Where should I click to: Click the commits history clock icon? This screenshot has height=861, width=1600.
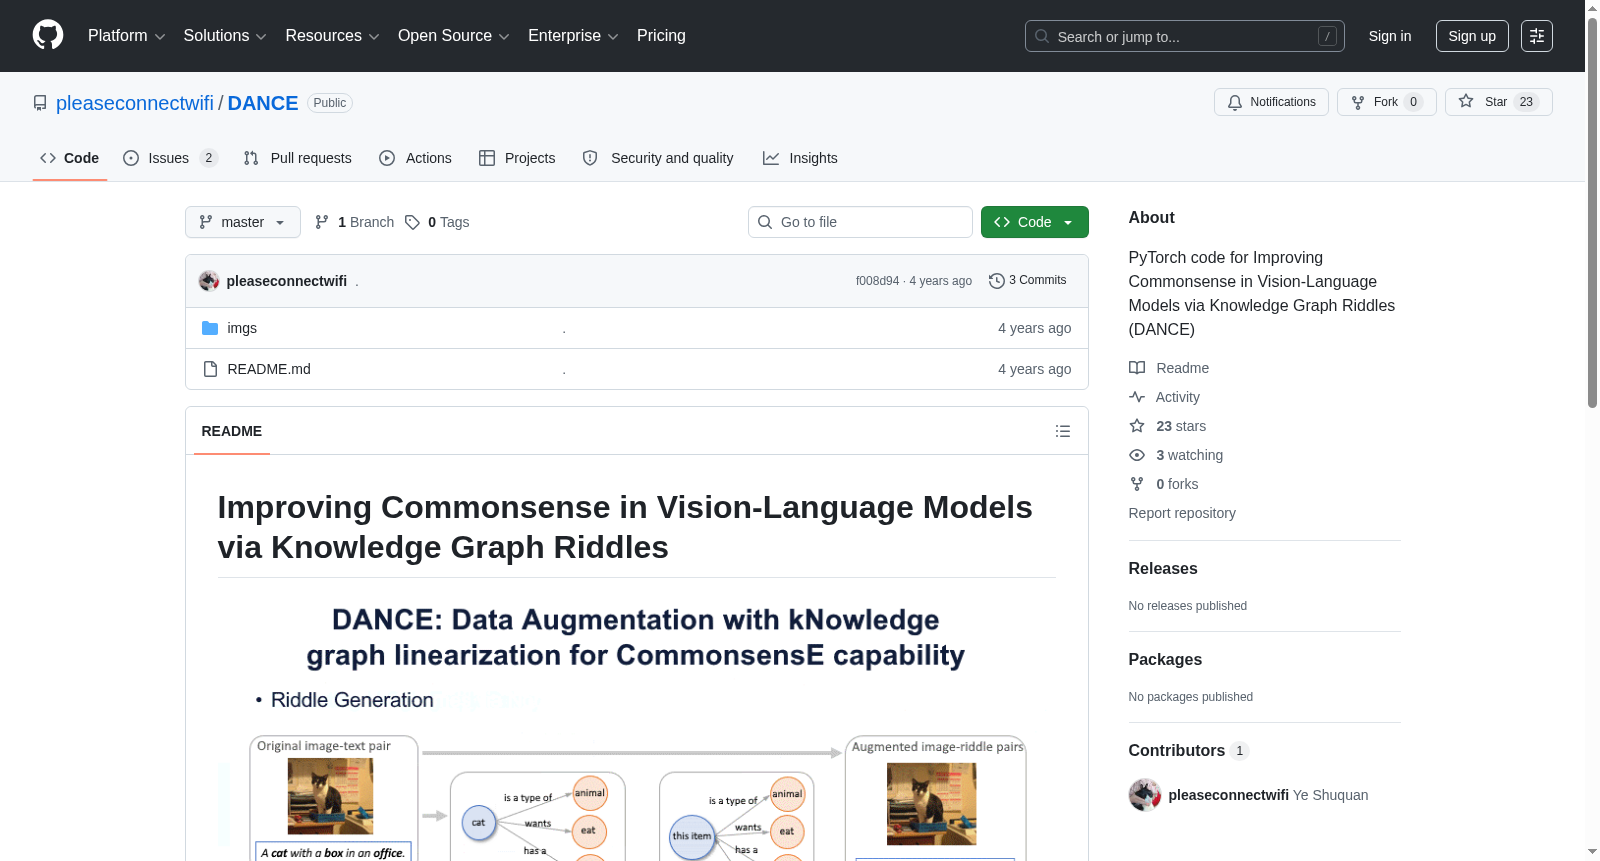[x=996, y=281]
